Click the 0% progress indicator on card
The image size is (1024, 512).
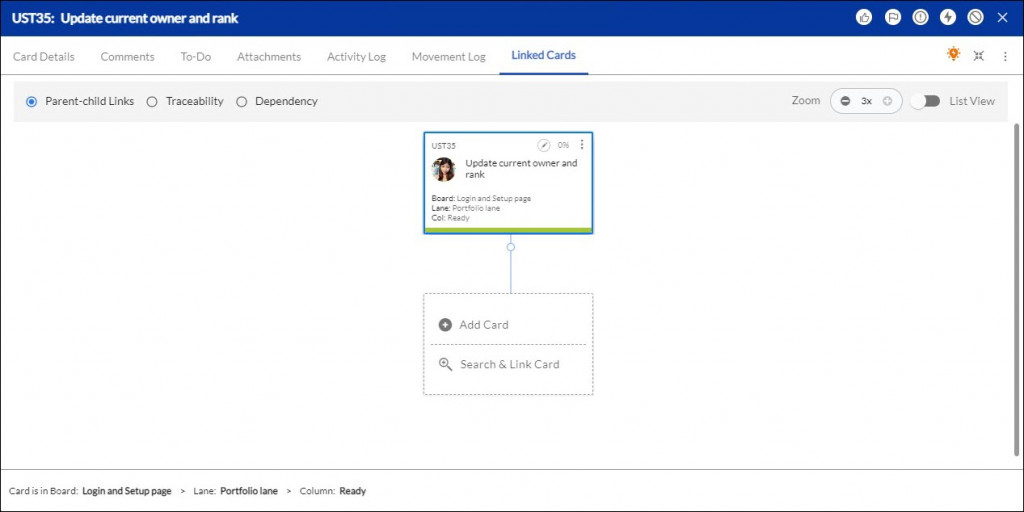[x=563, y=145]
